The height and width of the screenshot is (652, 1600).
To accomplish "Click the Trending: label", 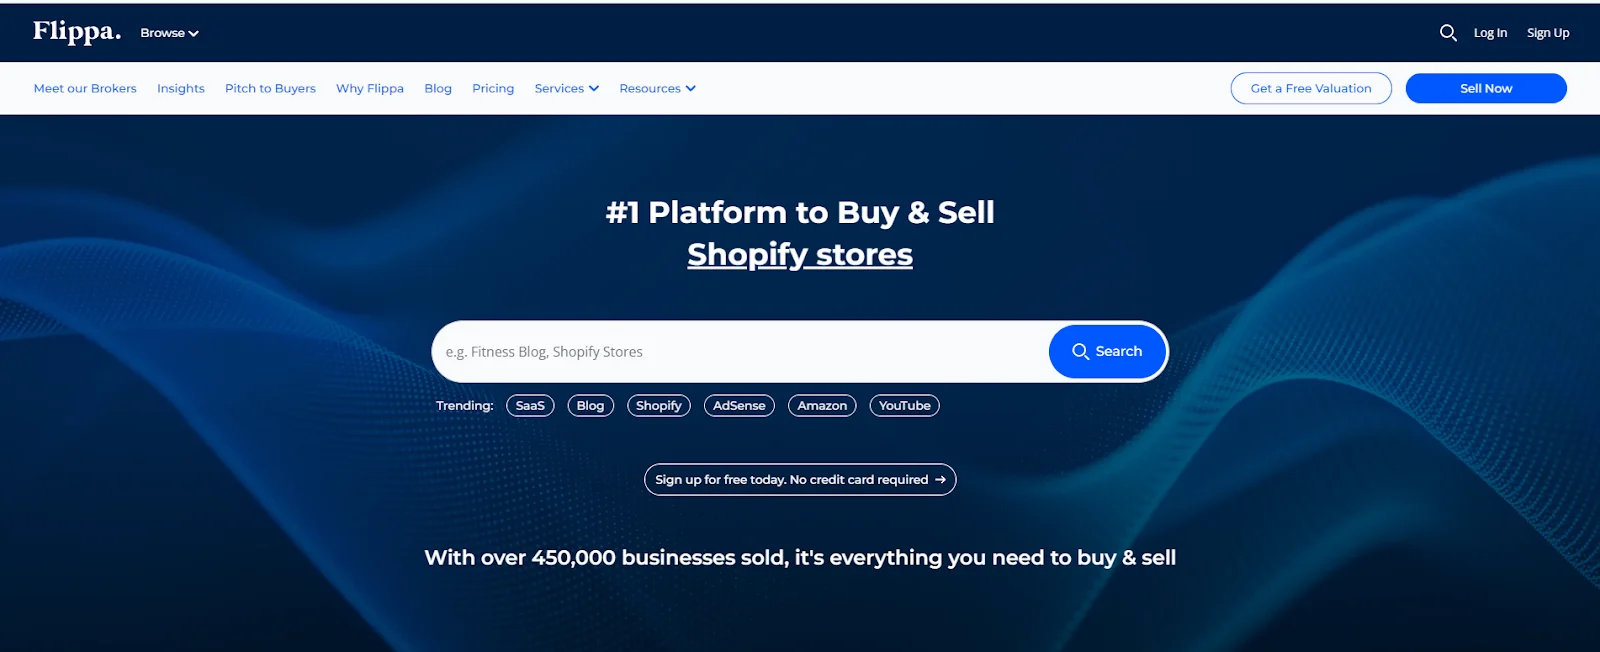I will click(465, 405).
